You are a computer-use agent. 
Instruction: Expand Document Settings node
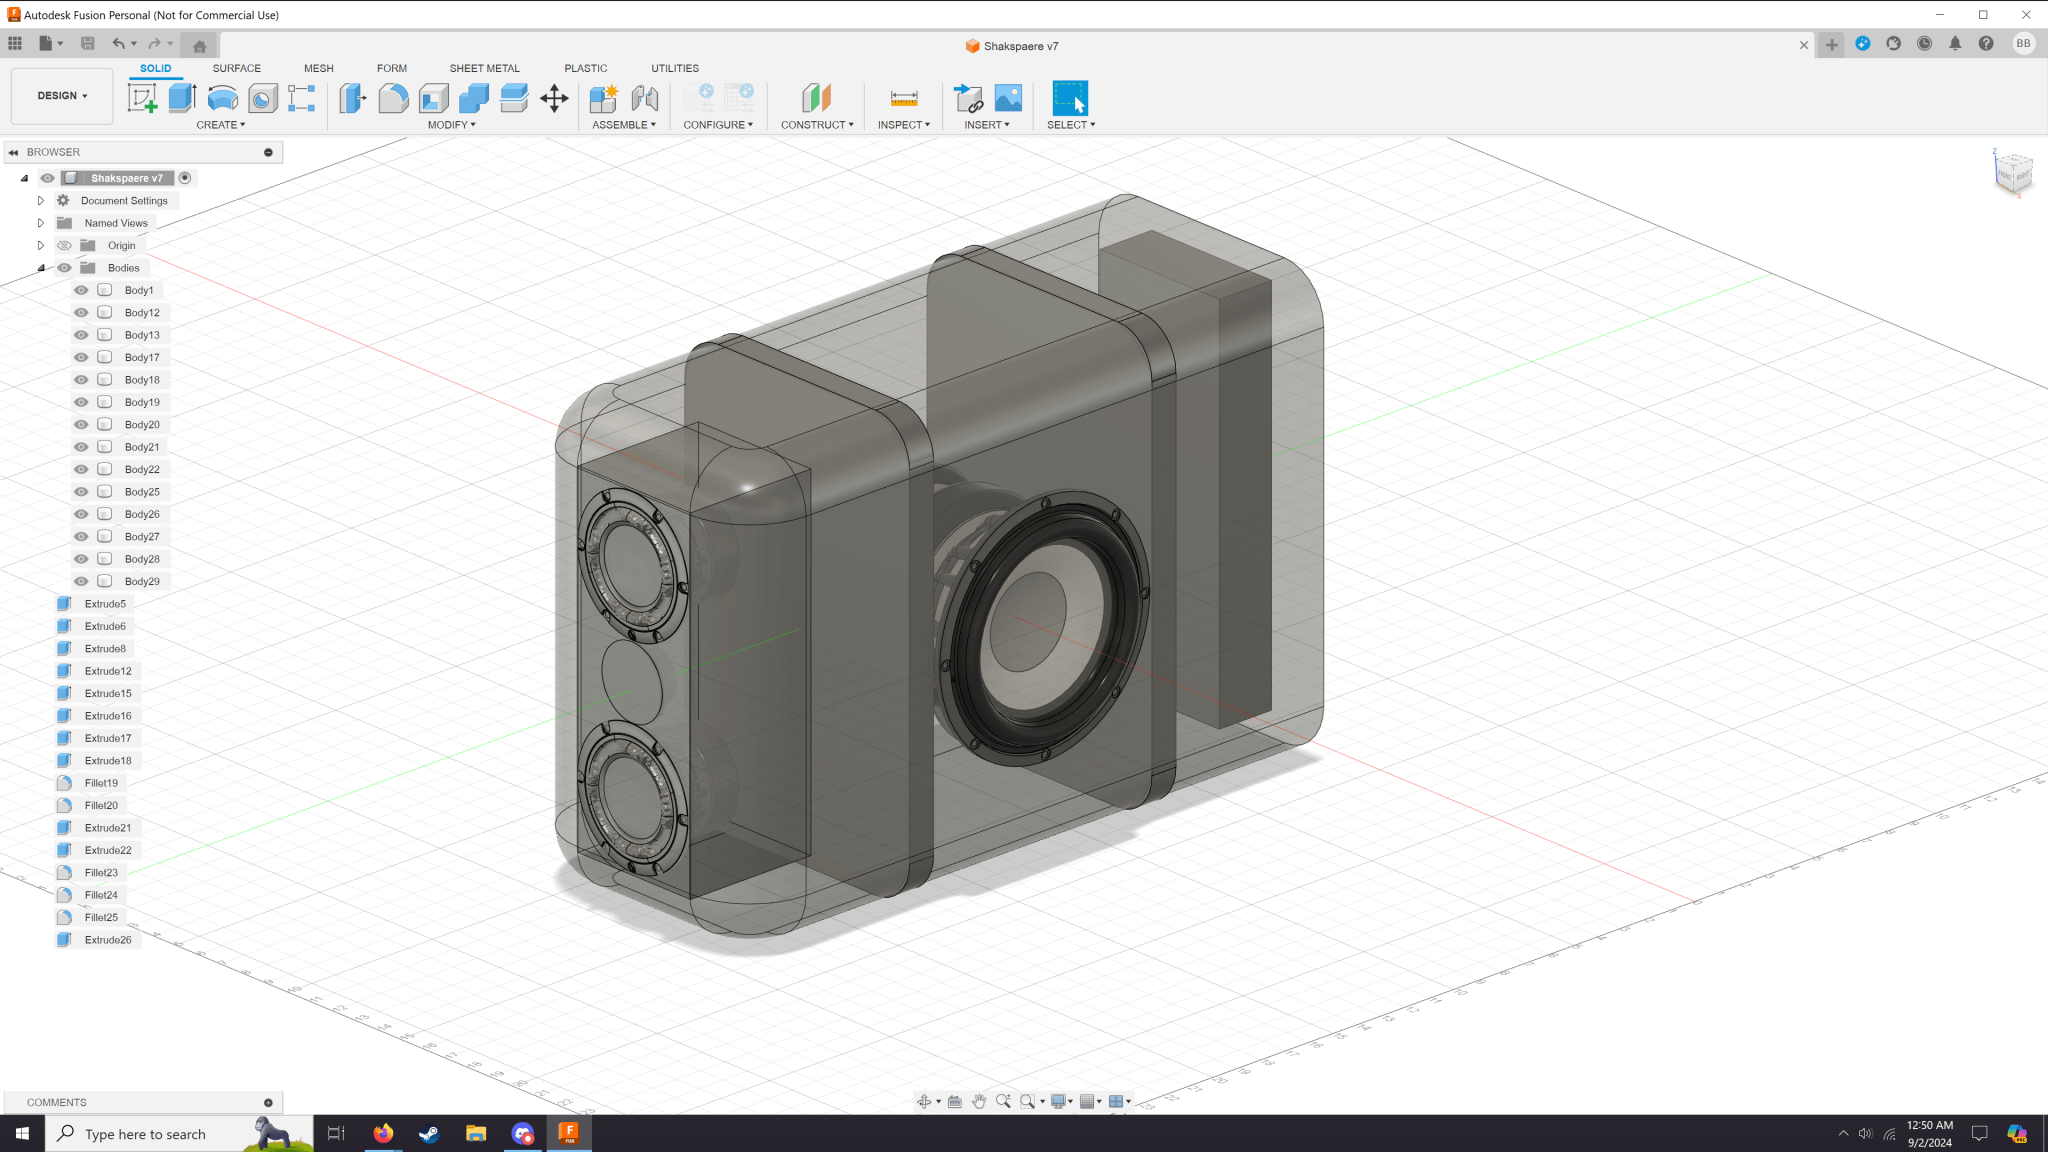click(x=41, y=201)
